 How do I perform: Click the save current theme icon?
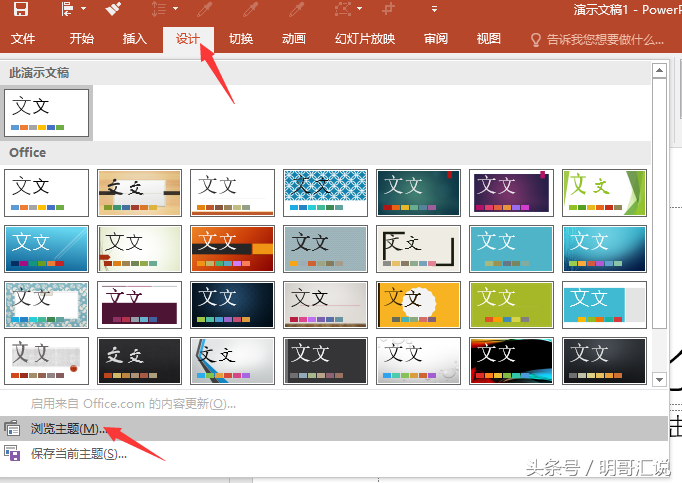click(x=12, y=453)
